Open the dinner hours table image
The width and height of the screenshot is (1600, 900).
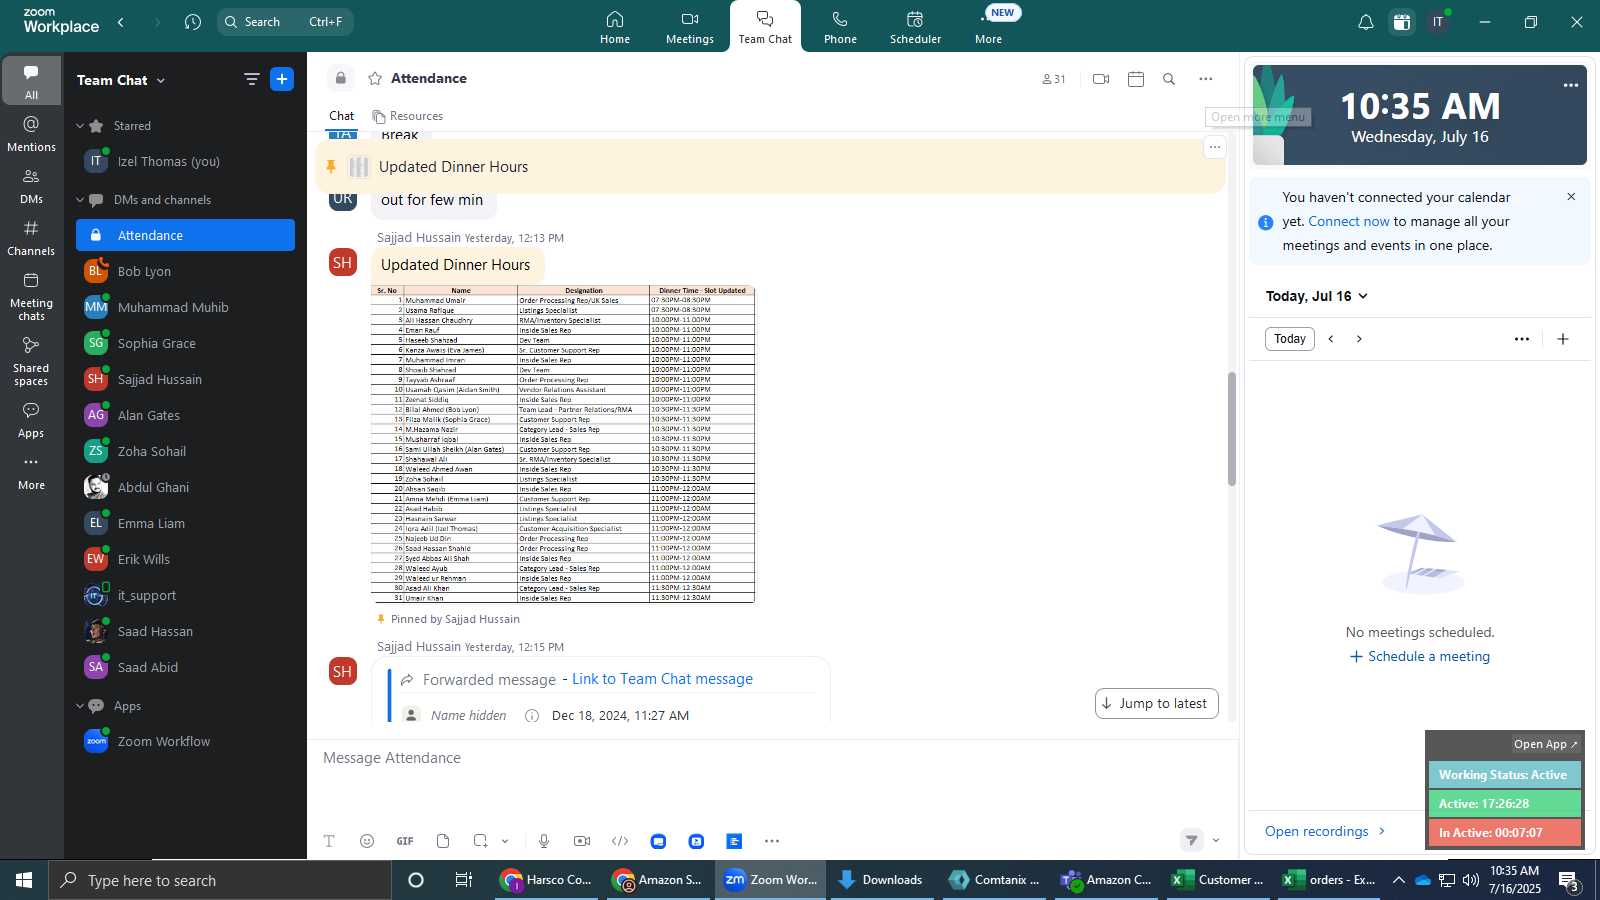coord(563,445)
